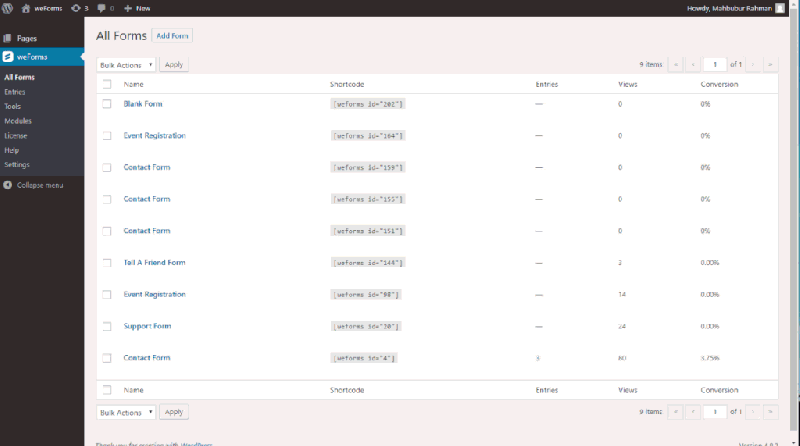Check the Event Registration id 164 checkbox
Screen dimensions: 800x446
[107, 136]
